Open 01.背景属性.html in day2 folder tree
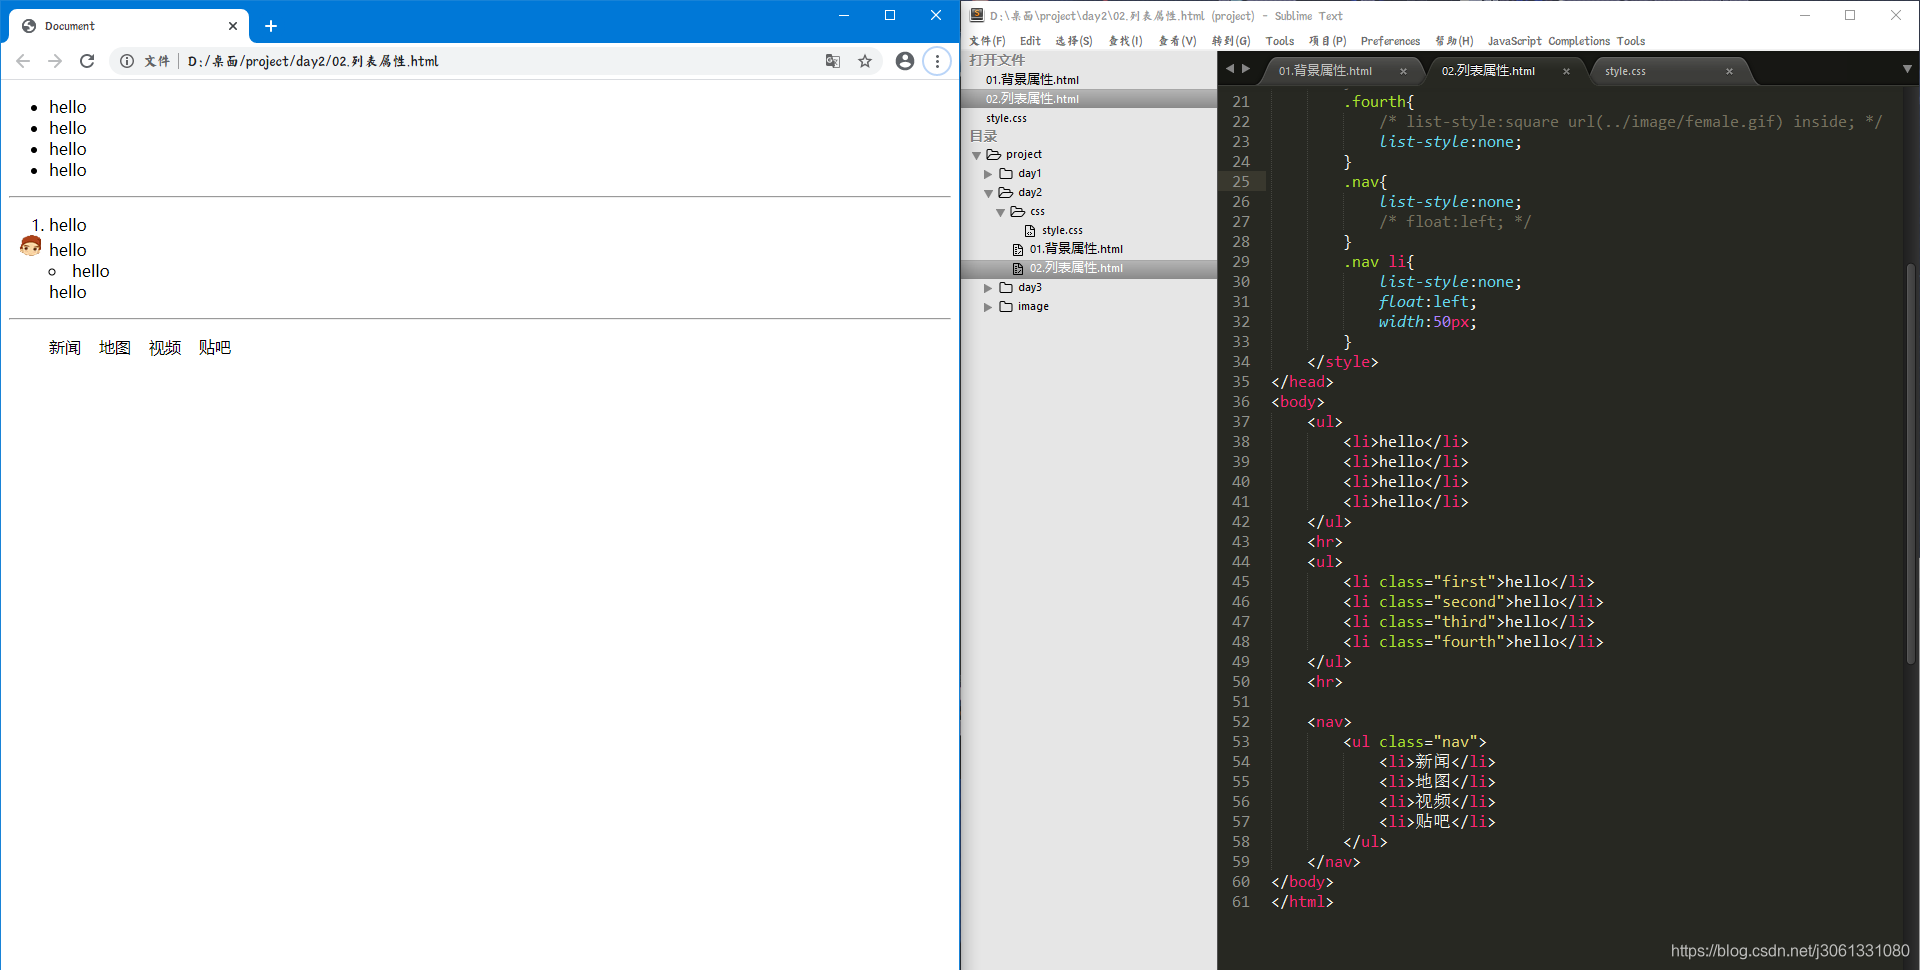1920x970 pixels. 1076,249
